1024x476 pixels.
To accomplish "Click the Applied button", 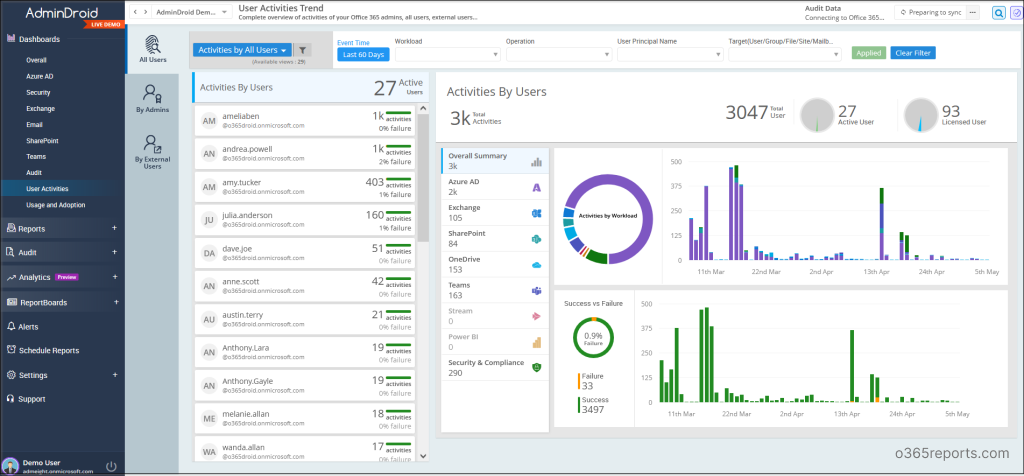I will click(869, 53).
